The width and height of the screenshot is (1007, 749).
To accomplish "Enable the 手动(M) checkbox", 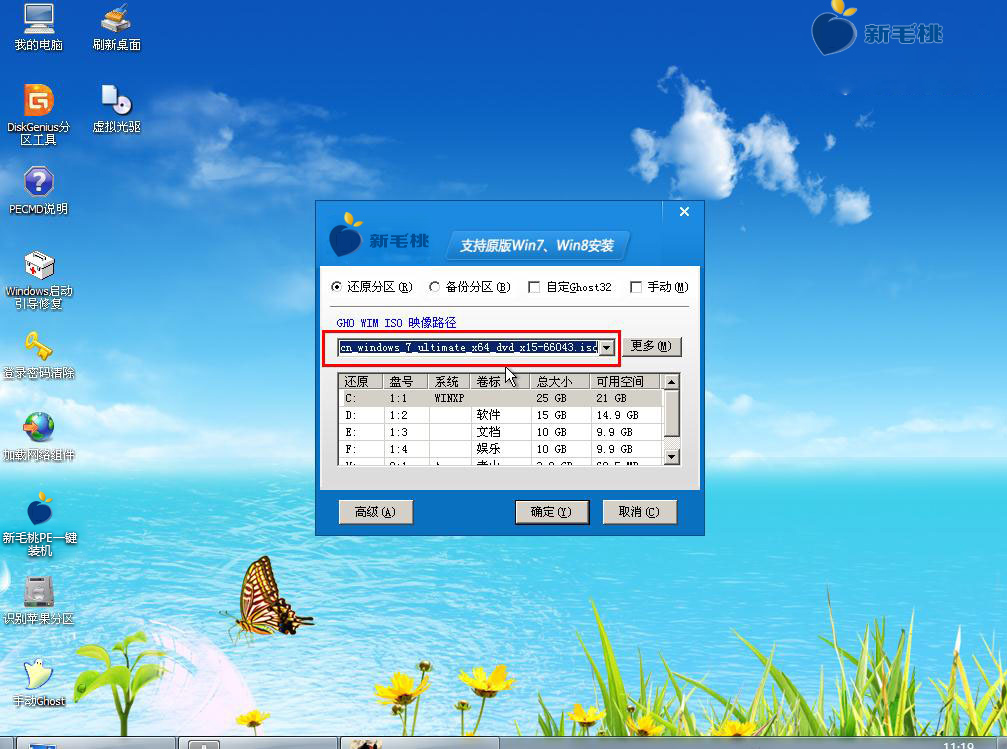I will click(636, 287).
